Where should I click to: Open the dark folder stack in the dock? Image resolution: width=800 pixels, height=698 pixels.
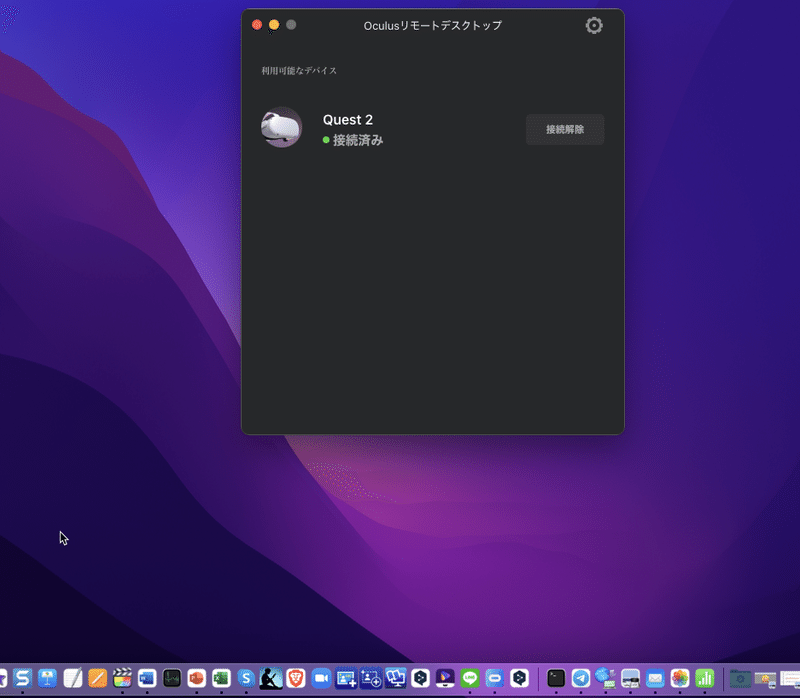(x=740, y=679)
